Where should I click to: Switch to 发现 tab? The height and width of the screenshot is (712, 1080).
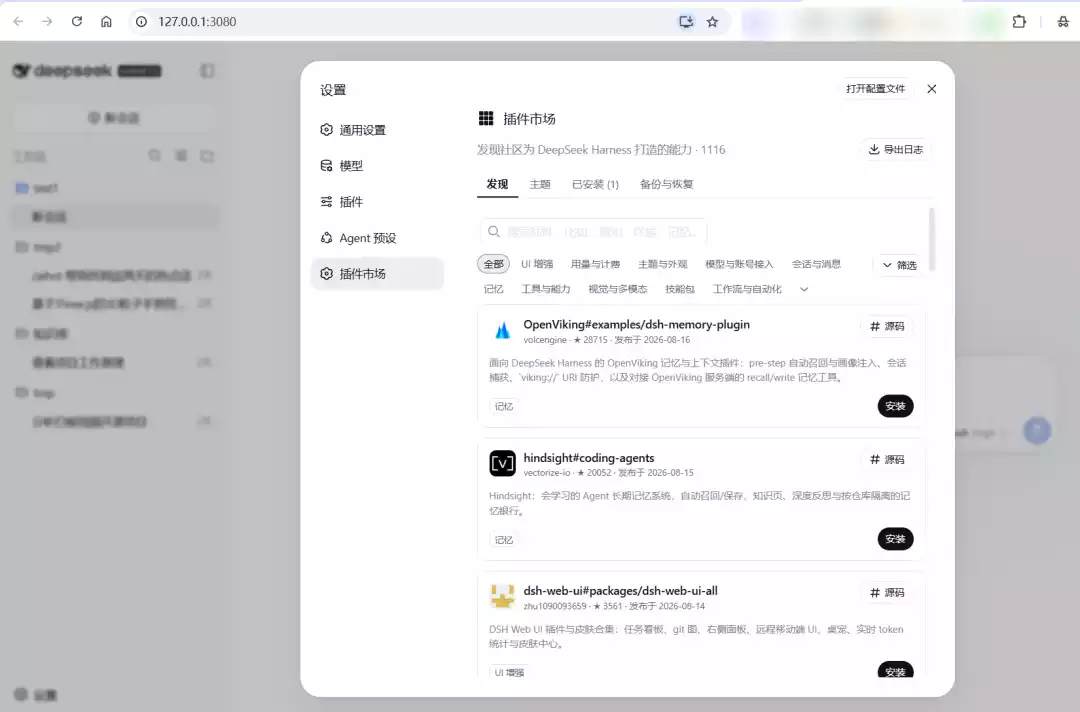click(497, 184)
